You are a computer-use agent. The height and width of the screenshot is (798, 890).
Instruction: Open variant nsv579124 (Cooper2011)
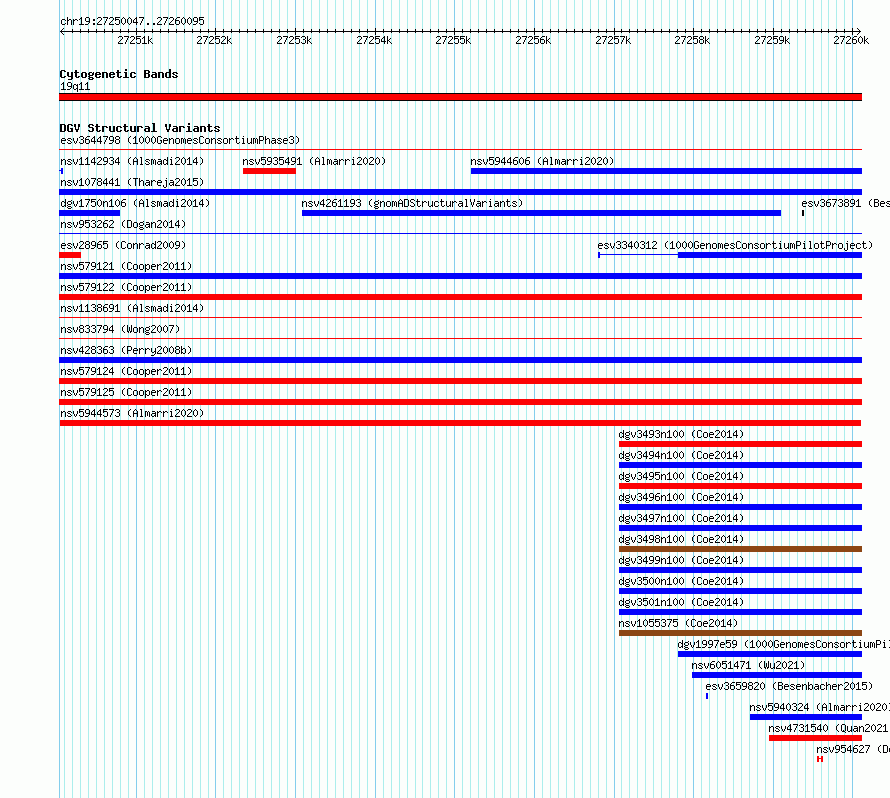(x=126, y=371)
